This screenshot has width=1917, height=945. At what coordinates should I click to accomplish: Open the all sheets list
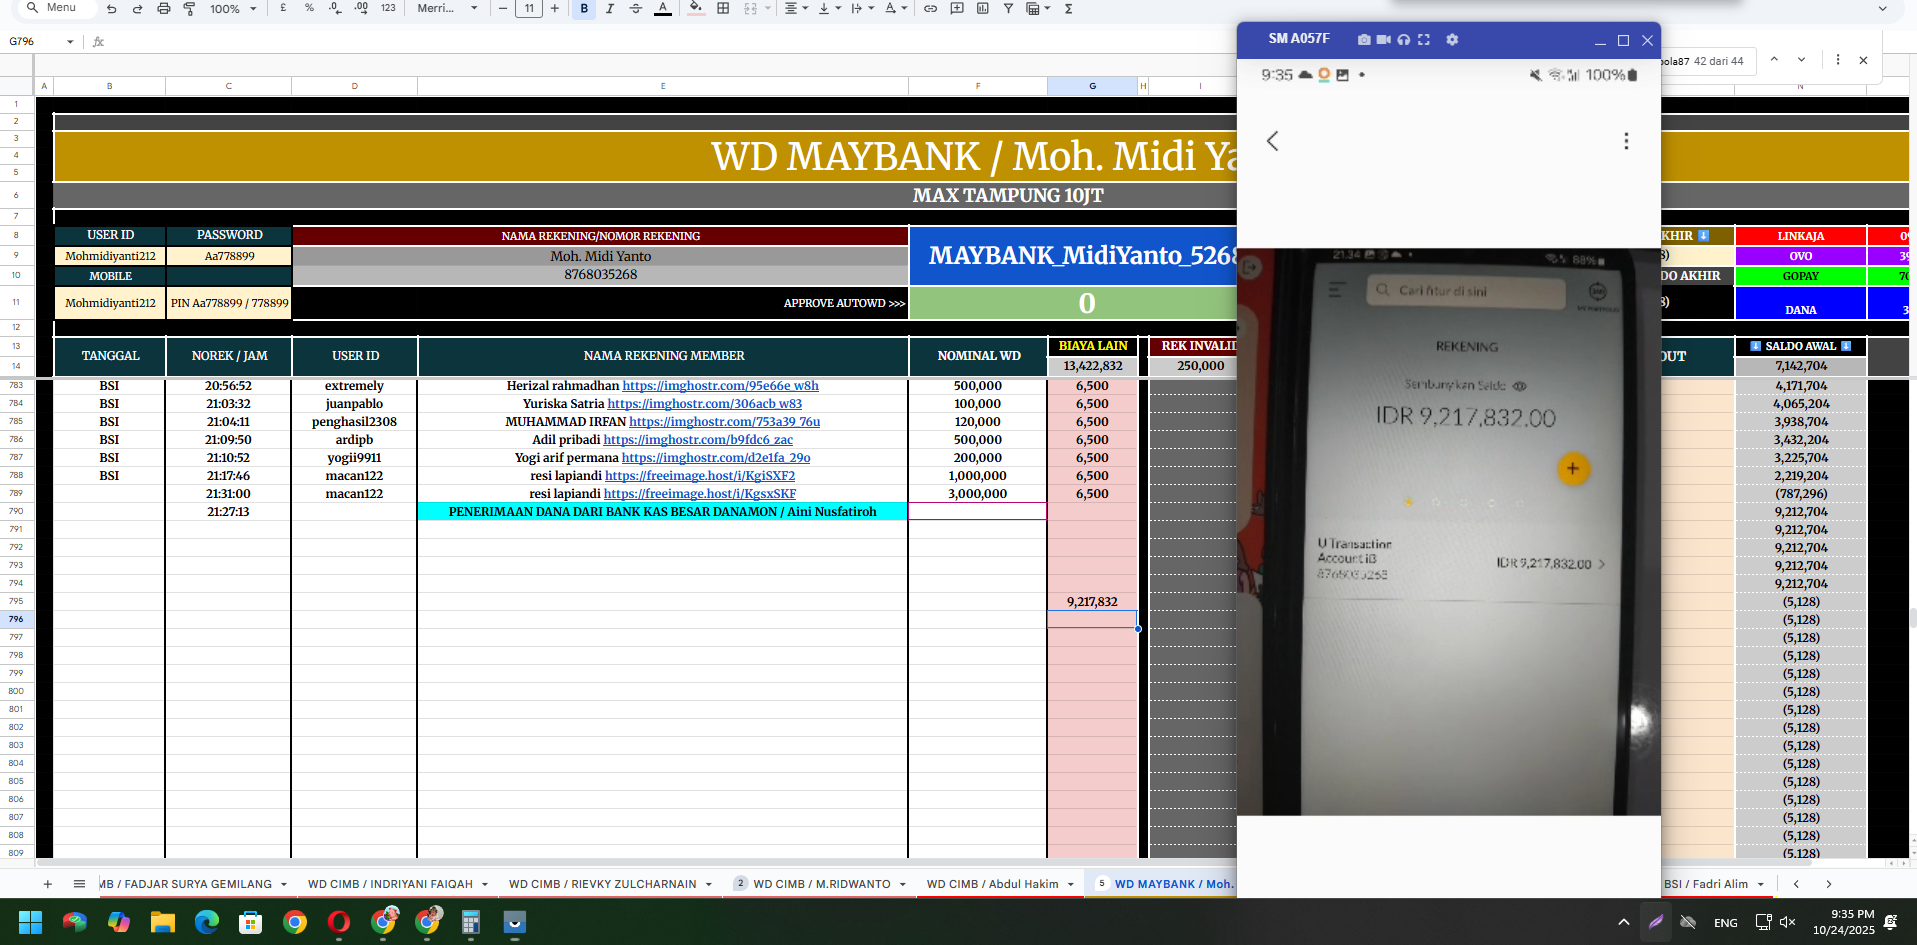pos(79,884)
